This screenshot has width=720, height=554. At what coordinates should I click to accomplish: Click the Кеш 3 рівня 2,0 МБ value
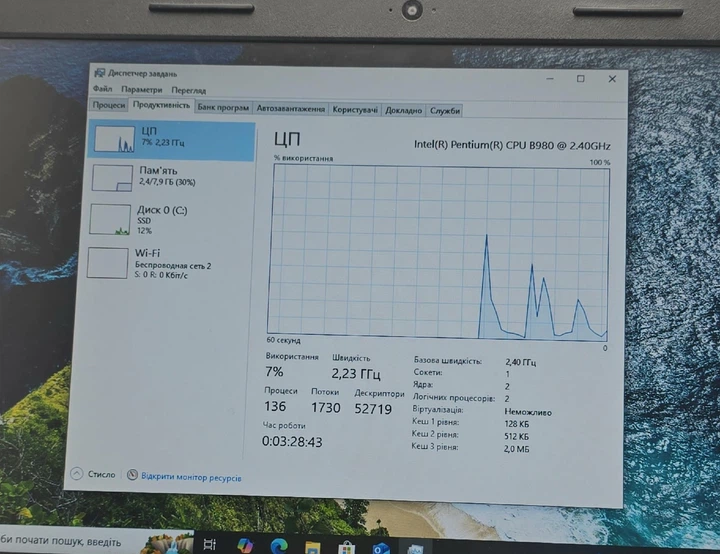click(516, 449)
